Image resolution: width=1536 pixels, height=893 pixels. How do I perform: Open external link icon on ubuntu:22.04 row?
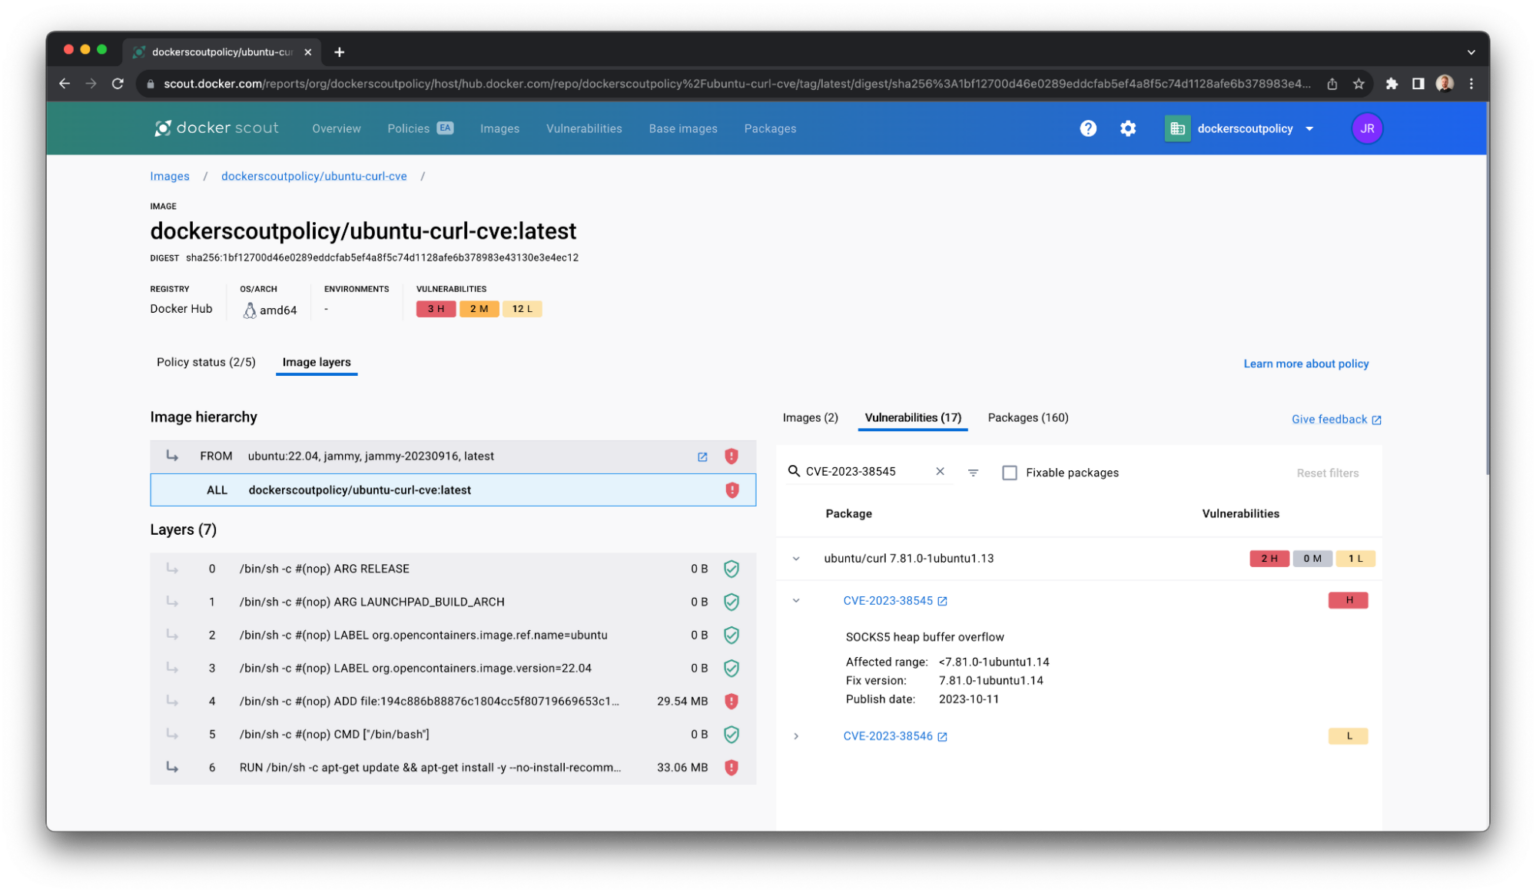(702, 457)
